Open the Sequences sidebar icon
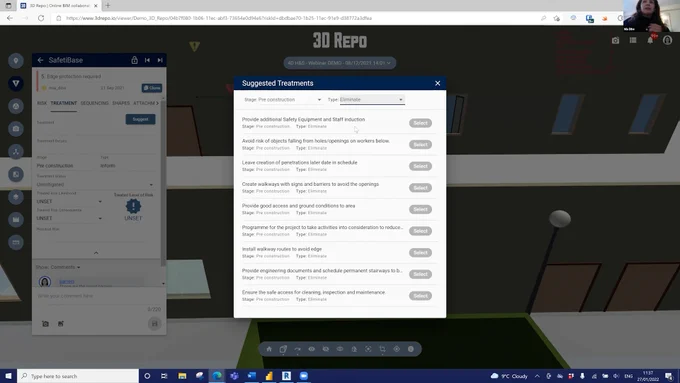Viewport: 680px width, 383px height. pyautogui.click(x=16, y=219)
